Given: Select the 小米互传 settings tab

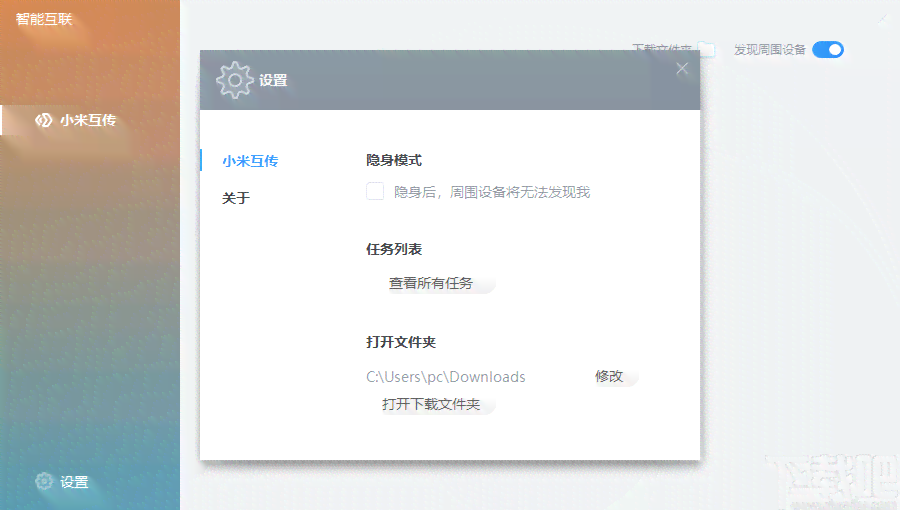Looking at the screenshot, I should click(x=250, y=161).
